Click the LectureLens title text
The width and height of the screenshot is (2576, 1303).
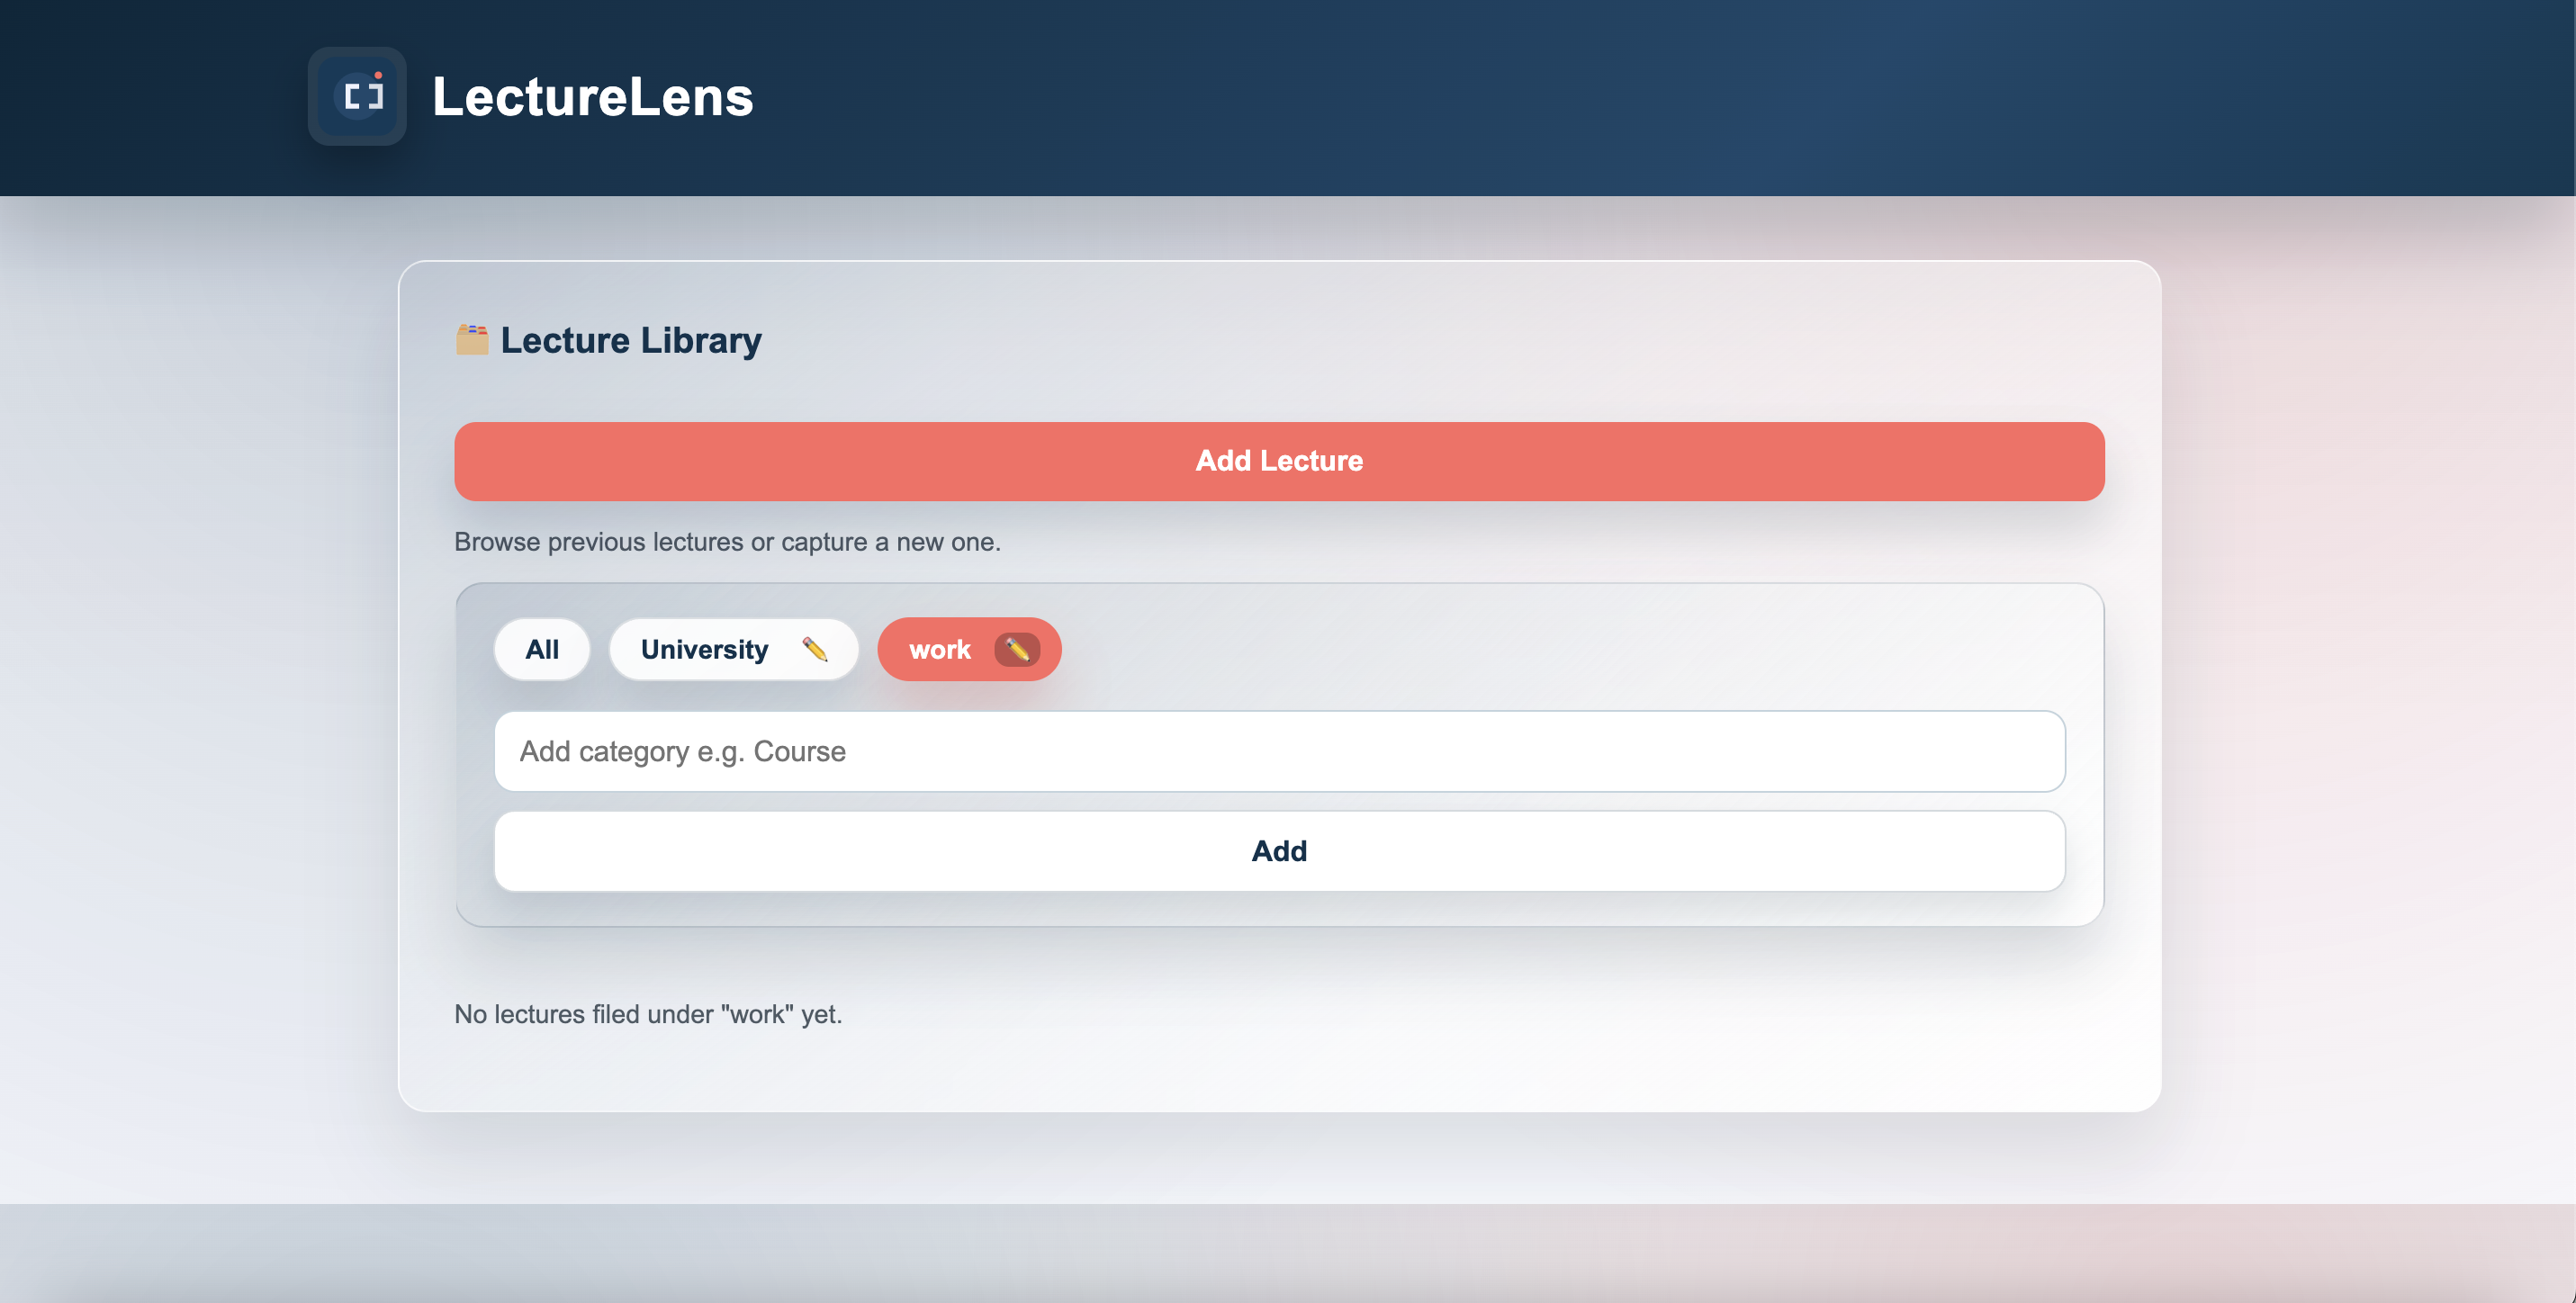point(592,97)
